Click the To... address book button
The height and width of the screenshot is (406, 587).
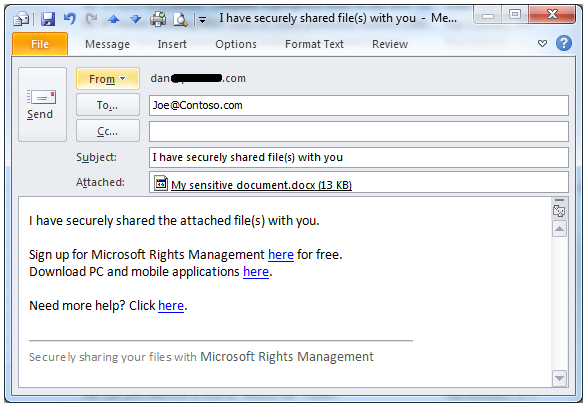[x=108, y=105]
